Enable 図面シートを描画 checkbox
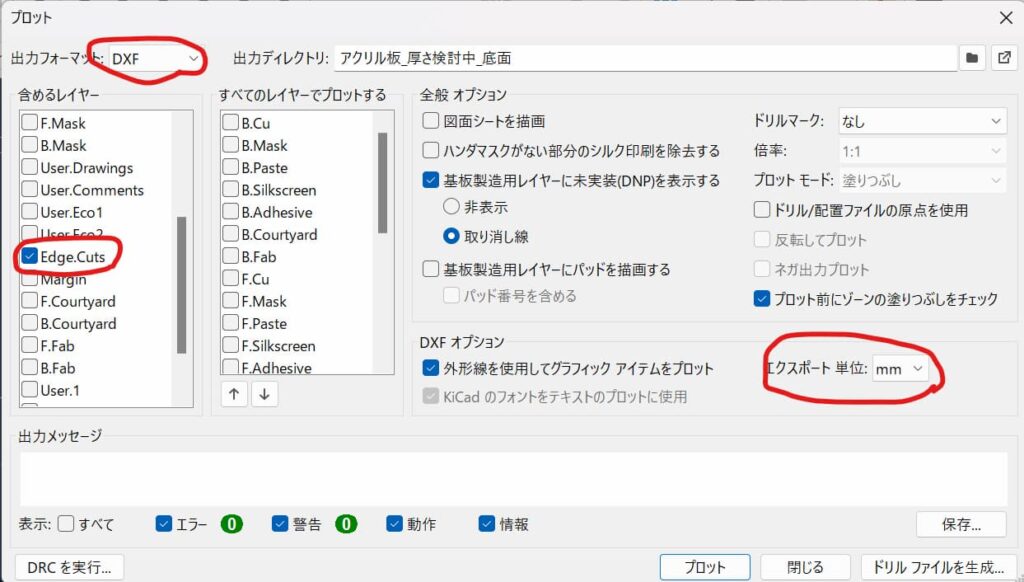 coord(431,121)
